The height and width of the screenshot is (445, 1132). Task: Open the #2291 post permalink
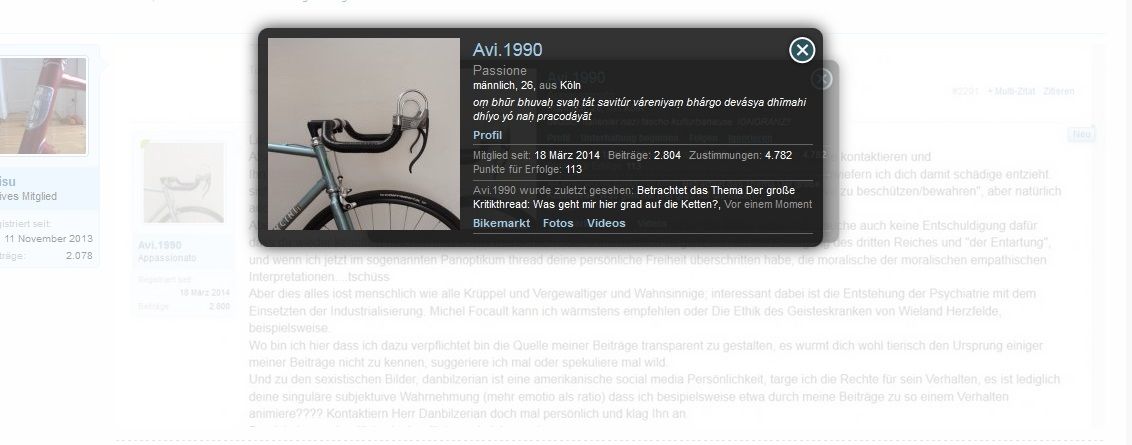965,92
